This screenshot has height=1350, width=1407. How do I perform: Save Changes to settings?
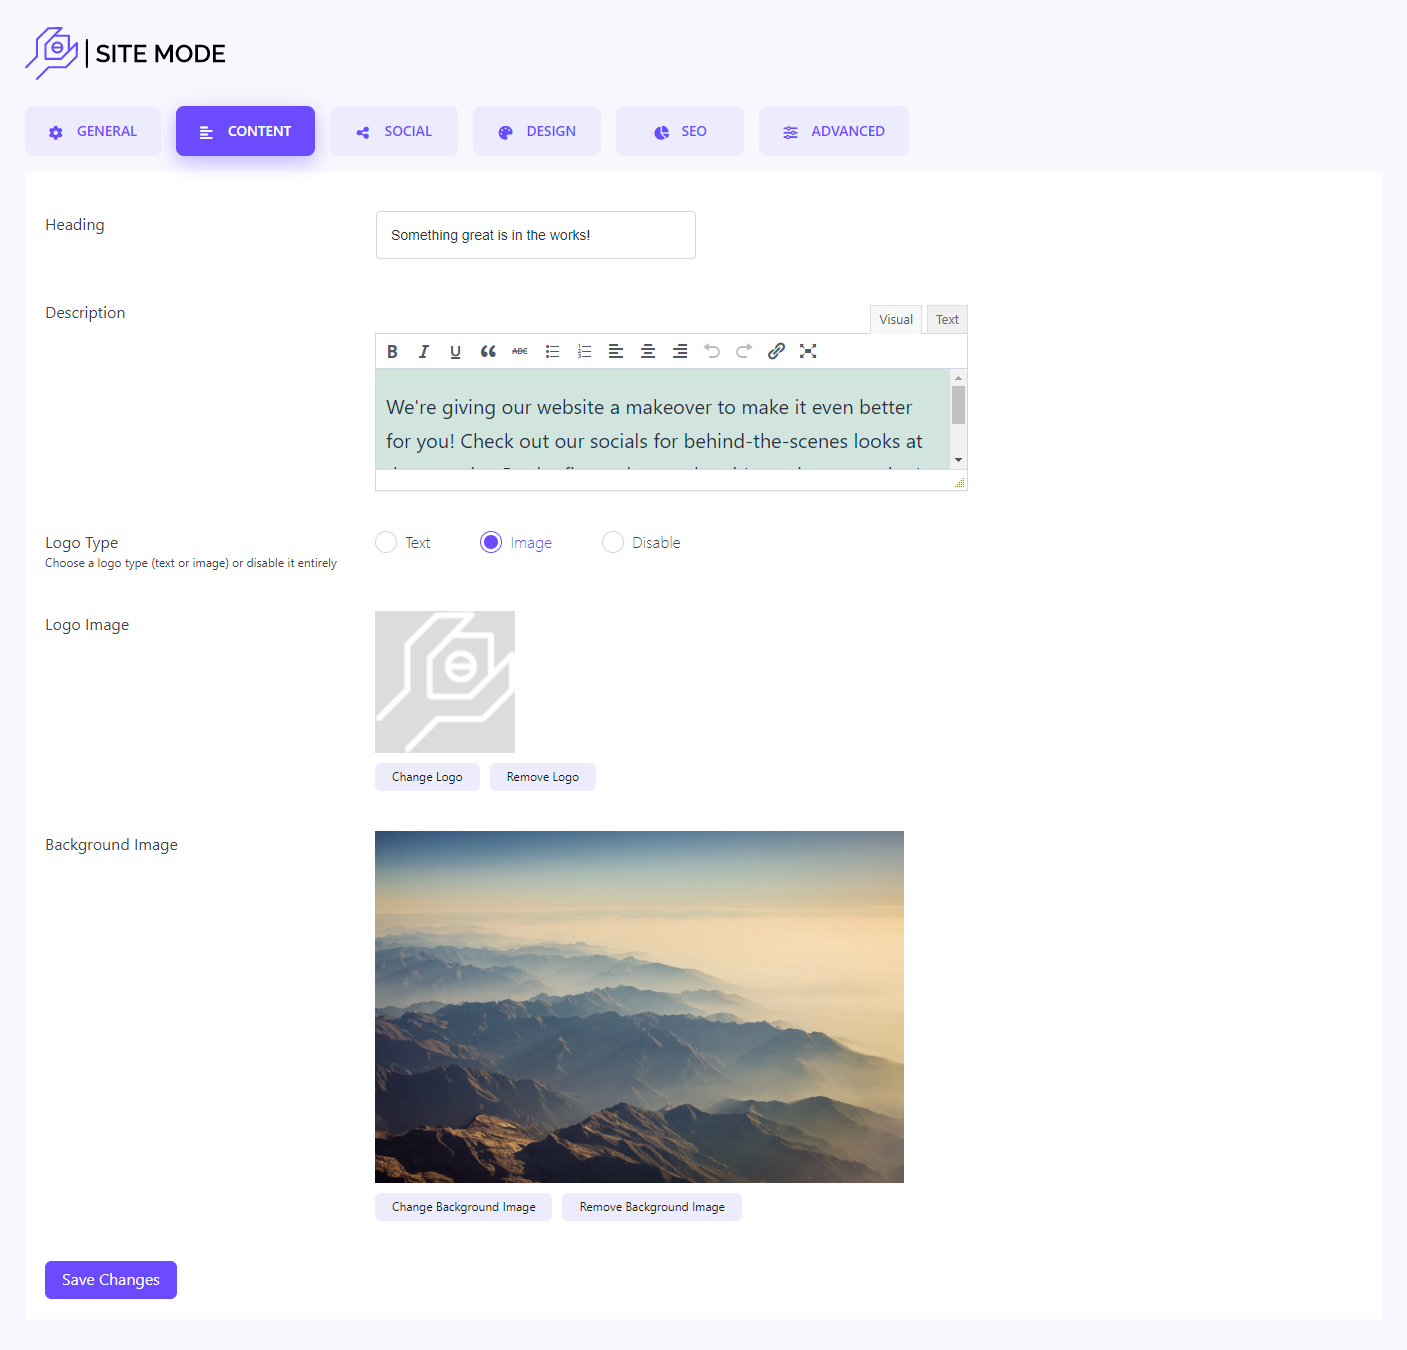[x=111, y=1280]
